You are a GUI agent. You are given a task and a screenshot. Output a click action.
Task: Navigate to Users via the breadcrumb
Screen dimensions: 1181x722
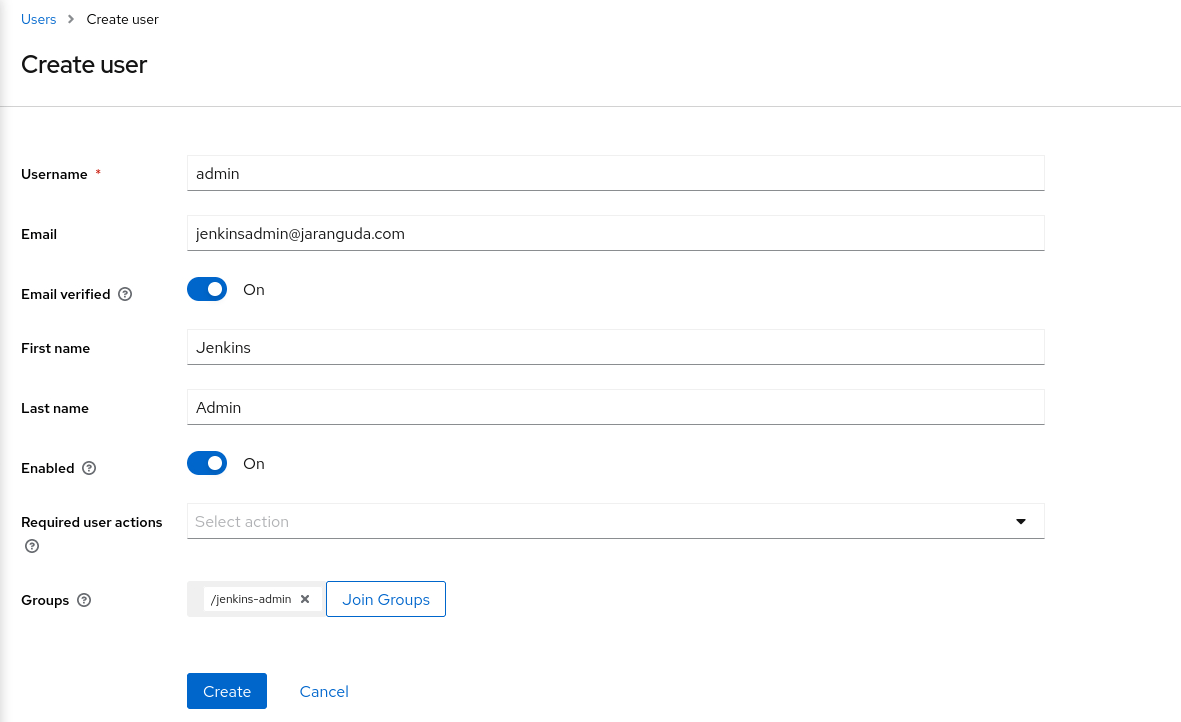click(x=38, y=19)
